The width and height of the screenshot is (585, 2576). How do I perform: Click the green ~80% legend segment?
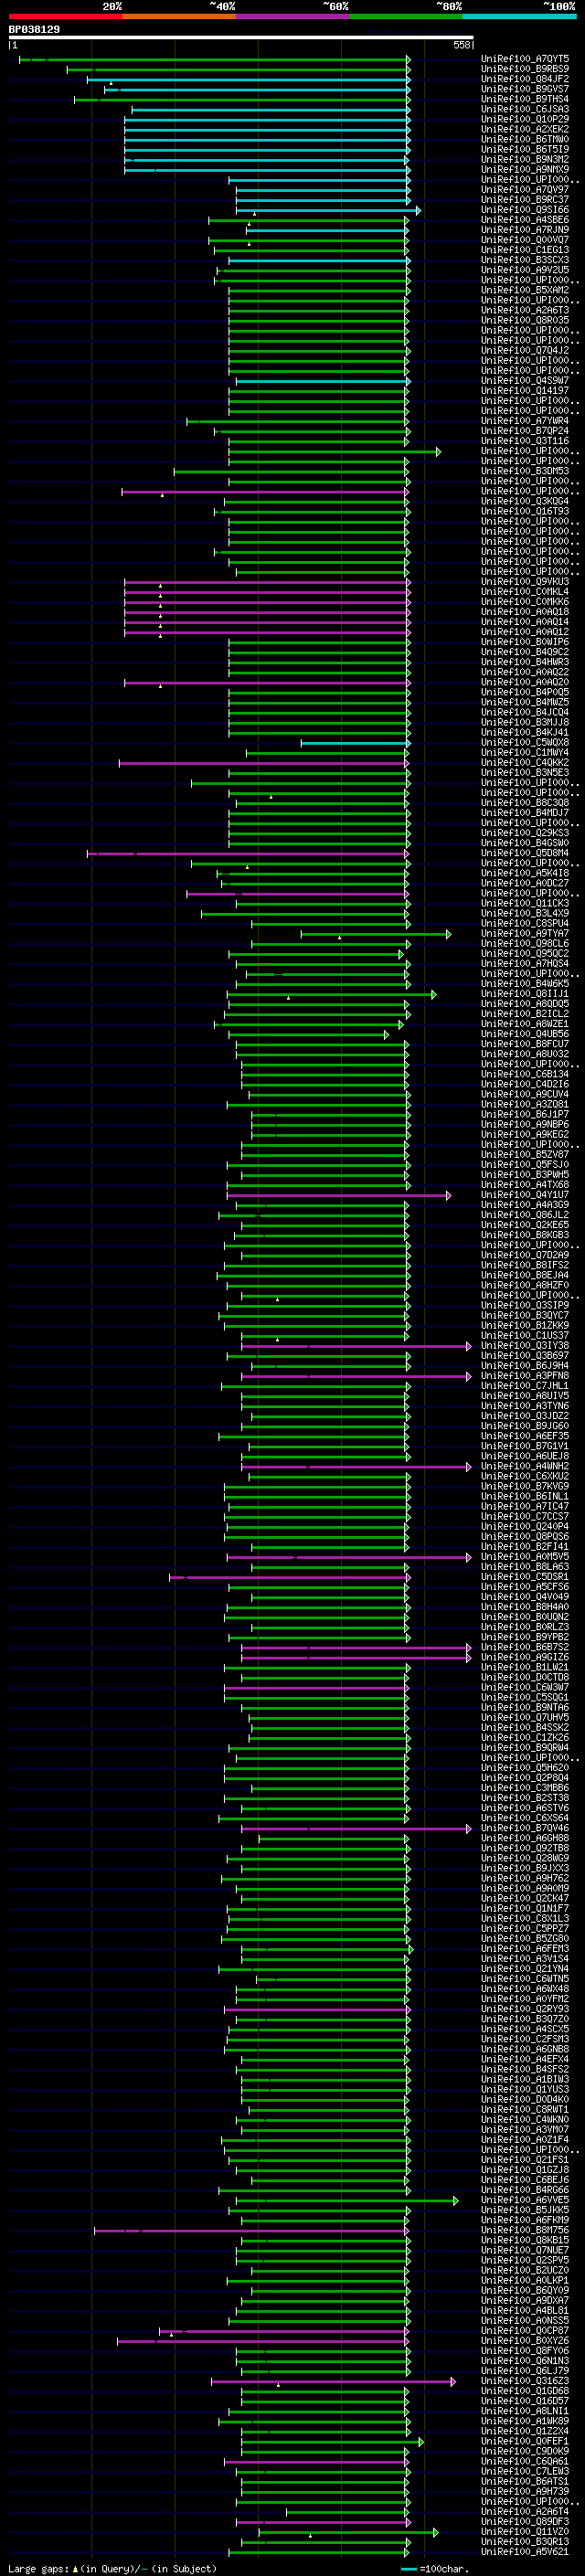(406, 17)
